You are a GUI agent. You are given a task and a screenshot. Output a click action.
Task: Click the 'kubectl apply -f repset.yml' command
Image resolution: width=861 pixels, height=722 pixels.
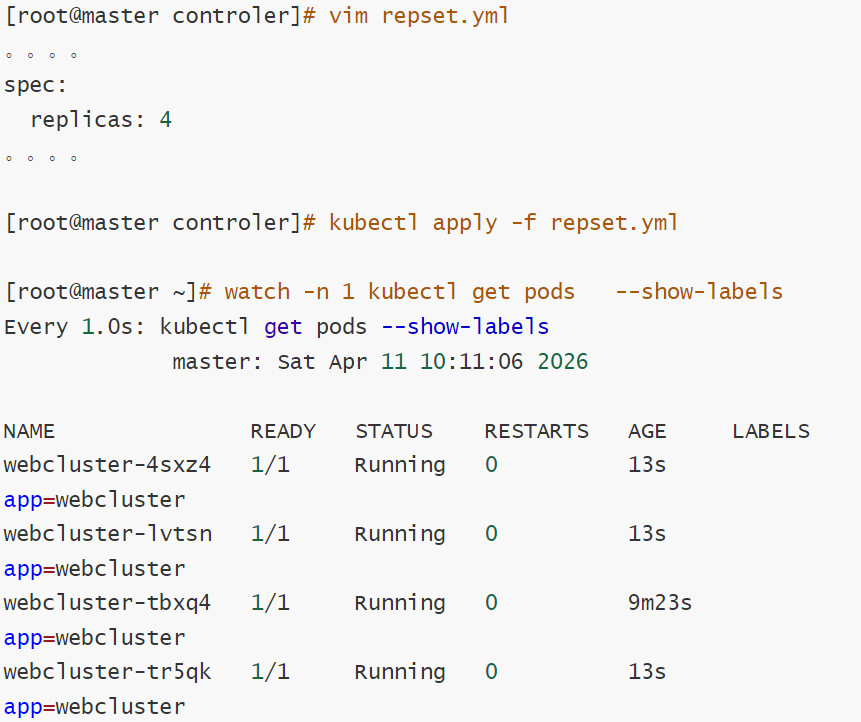tap(504, 223)
